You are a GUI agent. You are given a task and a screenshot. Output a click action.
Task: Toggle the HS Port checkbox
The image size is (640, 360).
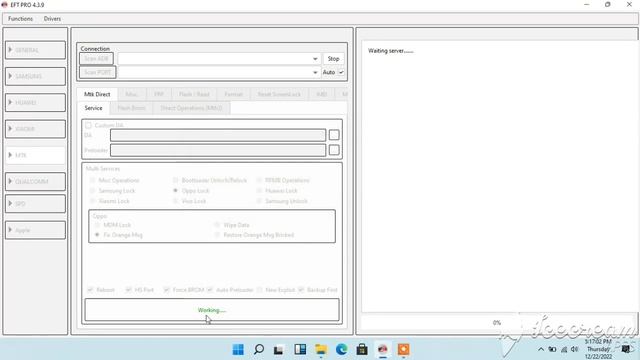click(128, 290)
